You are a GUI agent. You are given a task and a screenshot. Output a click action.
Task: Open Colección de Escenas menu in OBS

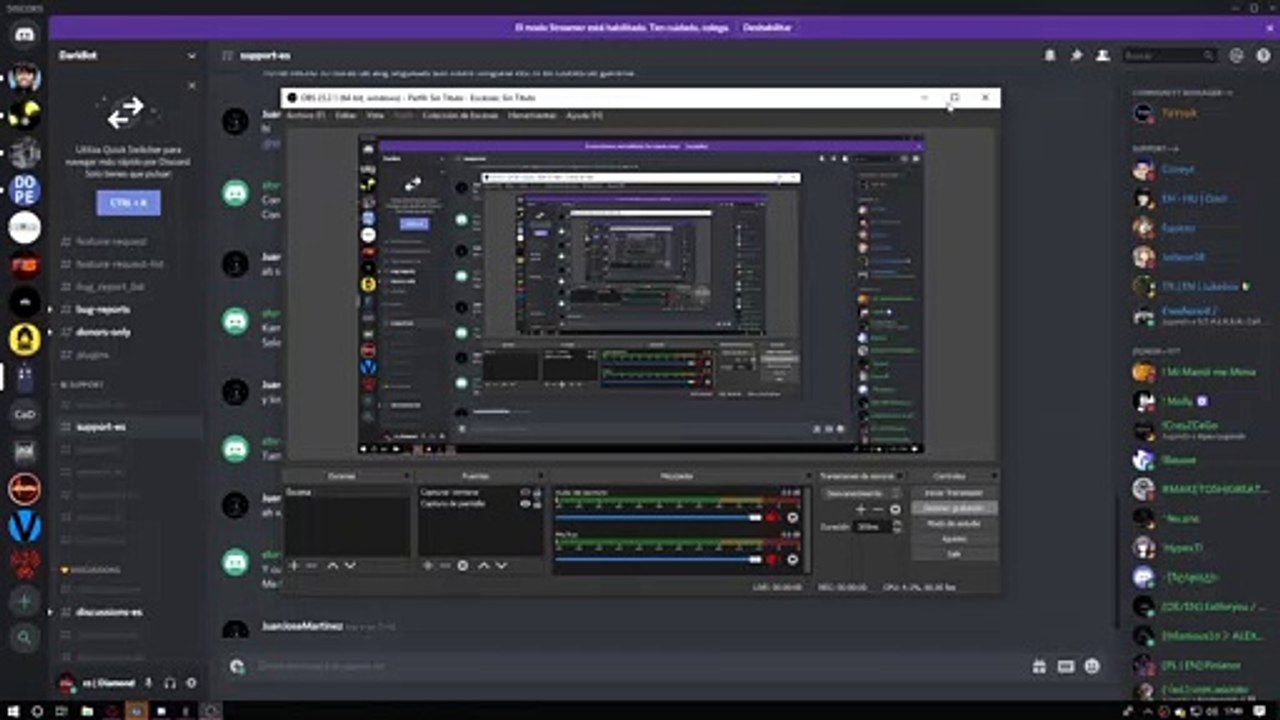click(x=461, y=115)
